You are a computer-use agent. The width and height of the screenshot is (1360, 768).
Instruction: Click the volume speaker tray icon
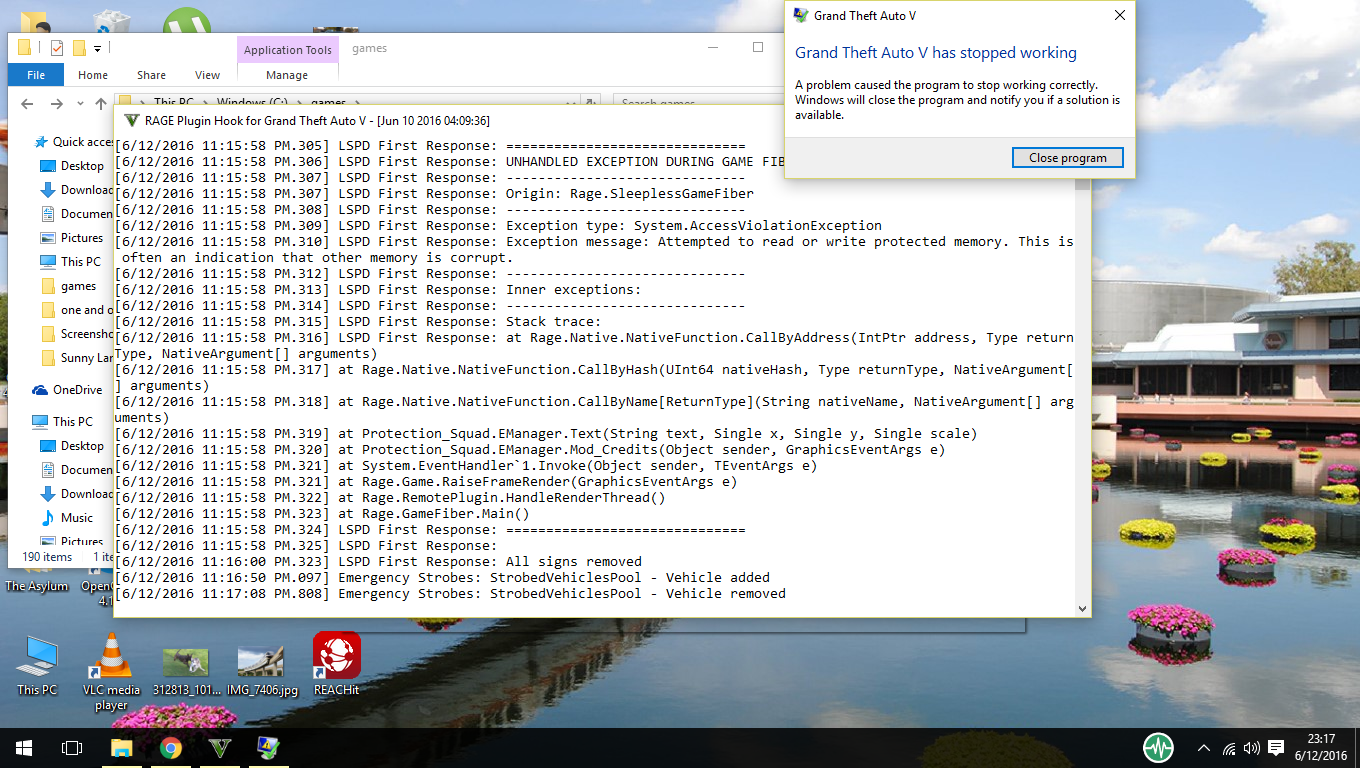tap(1252, 748)
